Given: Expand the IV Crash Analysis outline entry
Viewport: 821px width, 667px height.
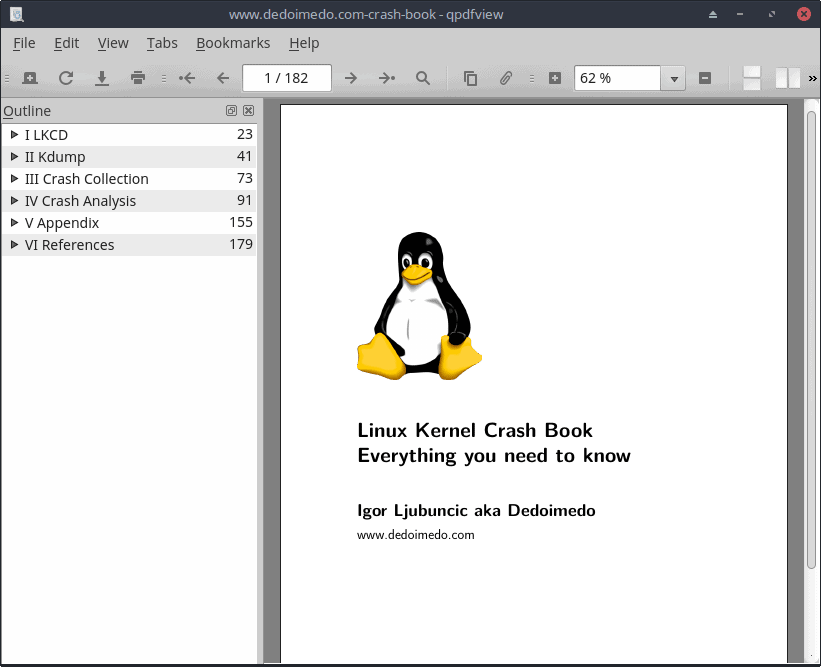Looking at the screenshot, I should click(x=15, y=201).
